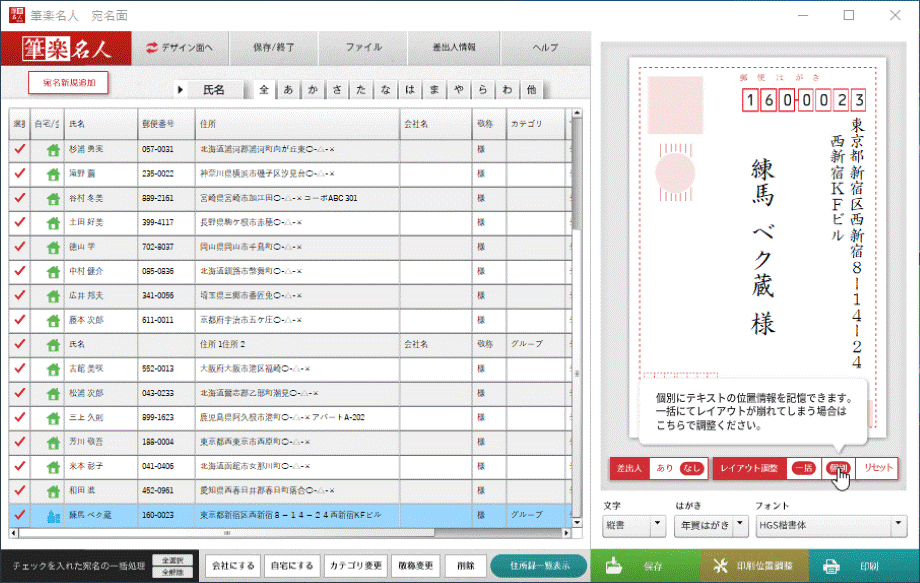The width and height of the screenshot is (920, 583).
Task: Uncheck the red checkmark for row 702-8037
Action: [19, 246]
